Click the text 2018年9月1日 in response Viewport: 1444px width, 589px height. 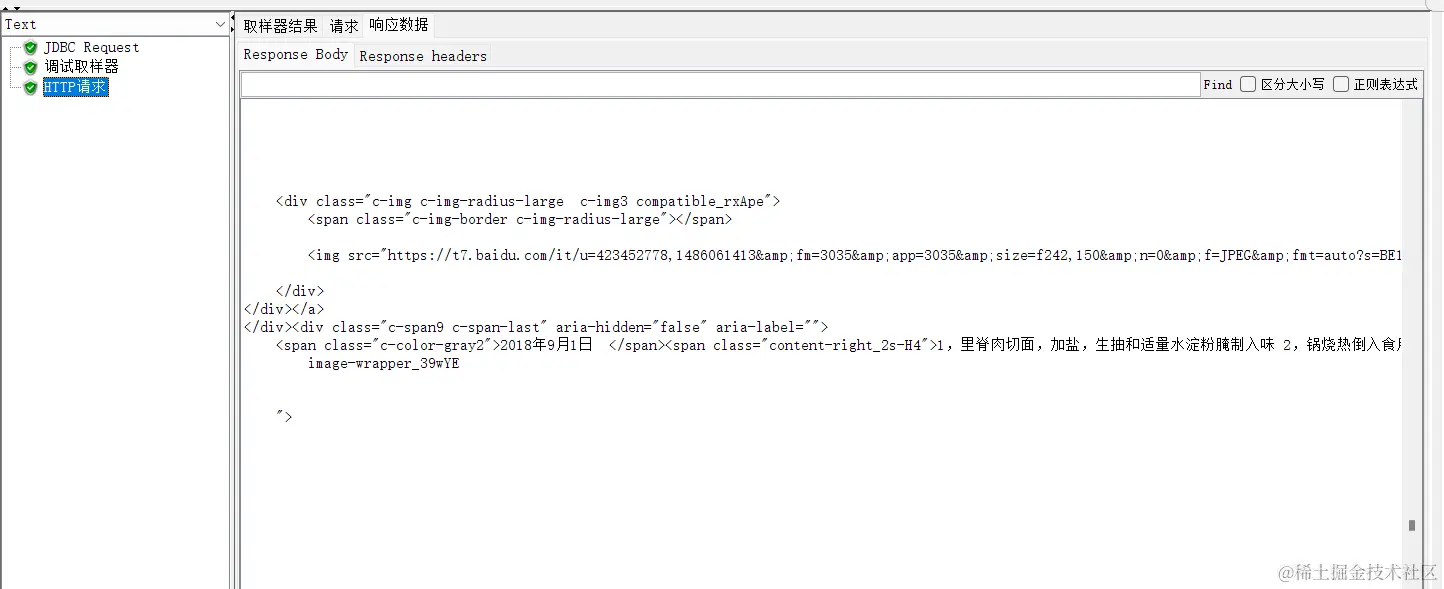[545, 345]
